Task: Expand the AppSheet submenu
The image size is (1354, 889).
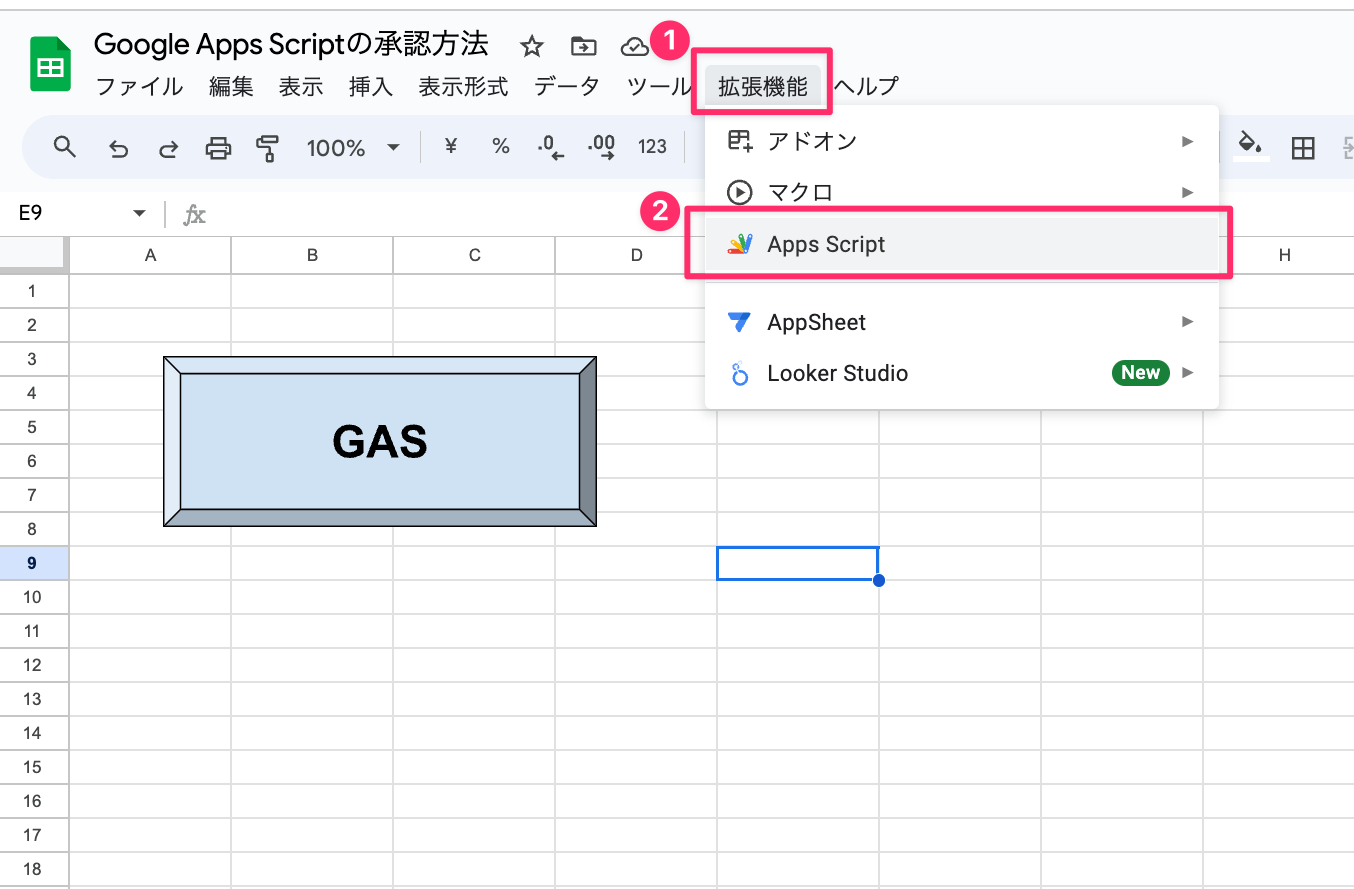Action: [962, 322]
